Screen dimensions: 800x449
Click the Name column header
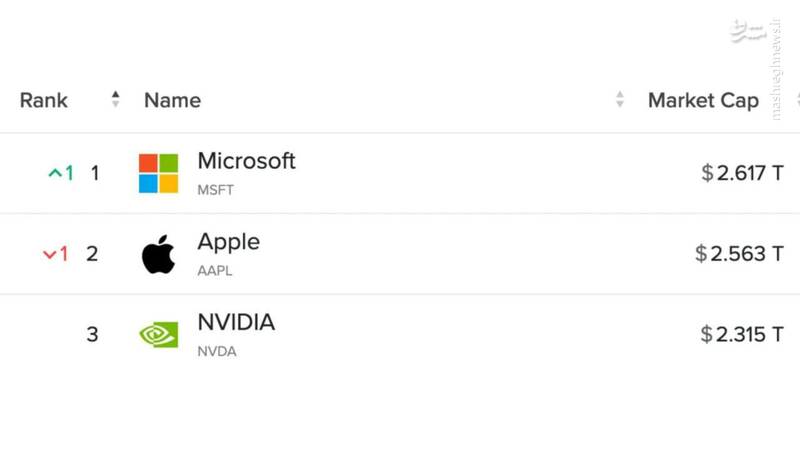point(172,100)
